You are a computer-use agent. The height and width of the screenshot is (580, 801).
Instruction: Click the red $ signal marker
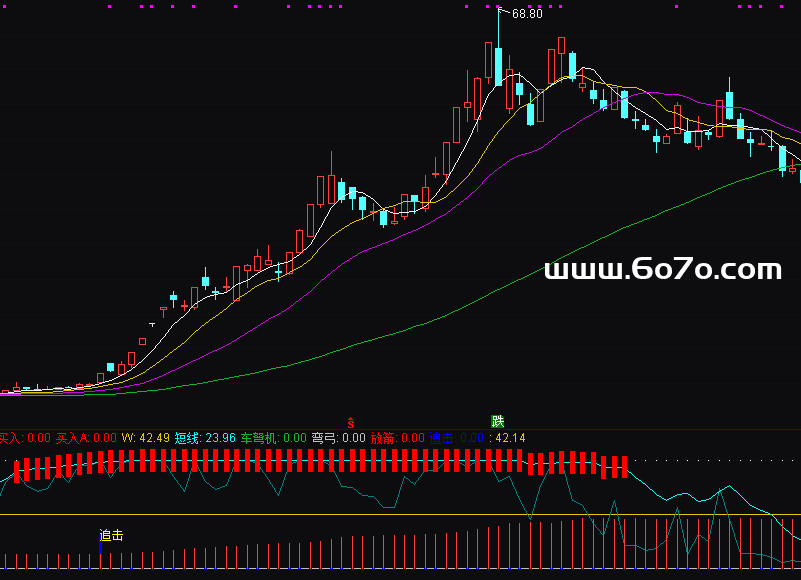click(350, 422)
